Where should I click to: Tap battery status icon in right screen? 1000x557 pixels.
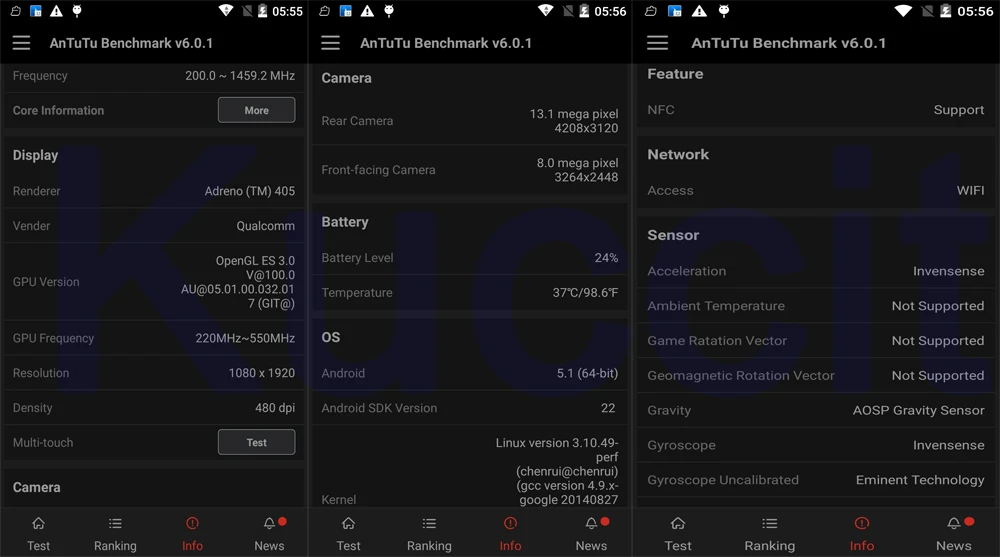tap(946, 11)
